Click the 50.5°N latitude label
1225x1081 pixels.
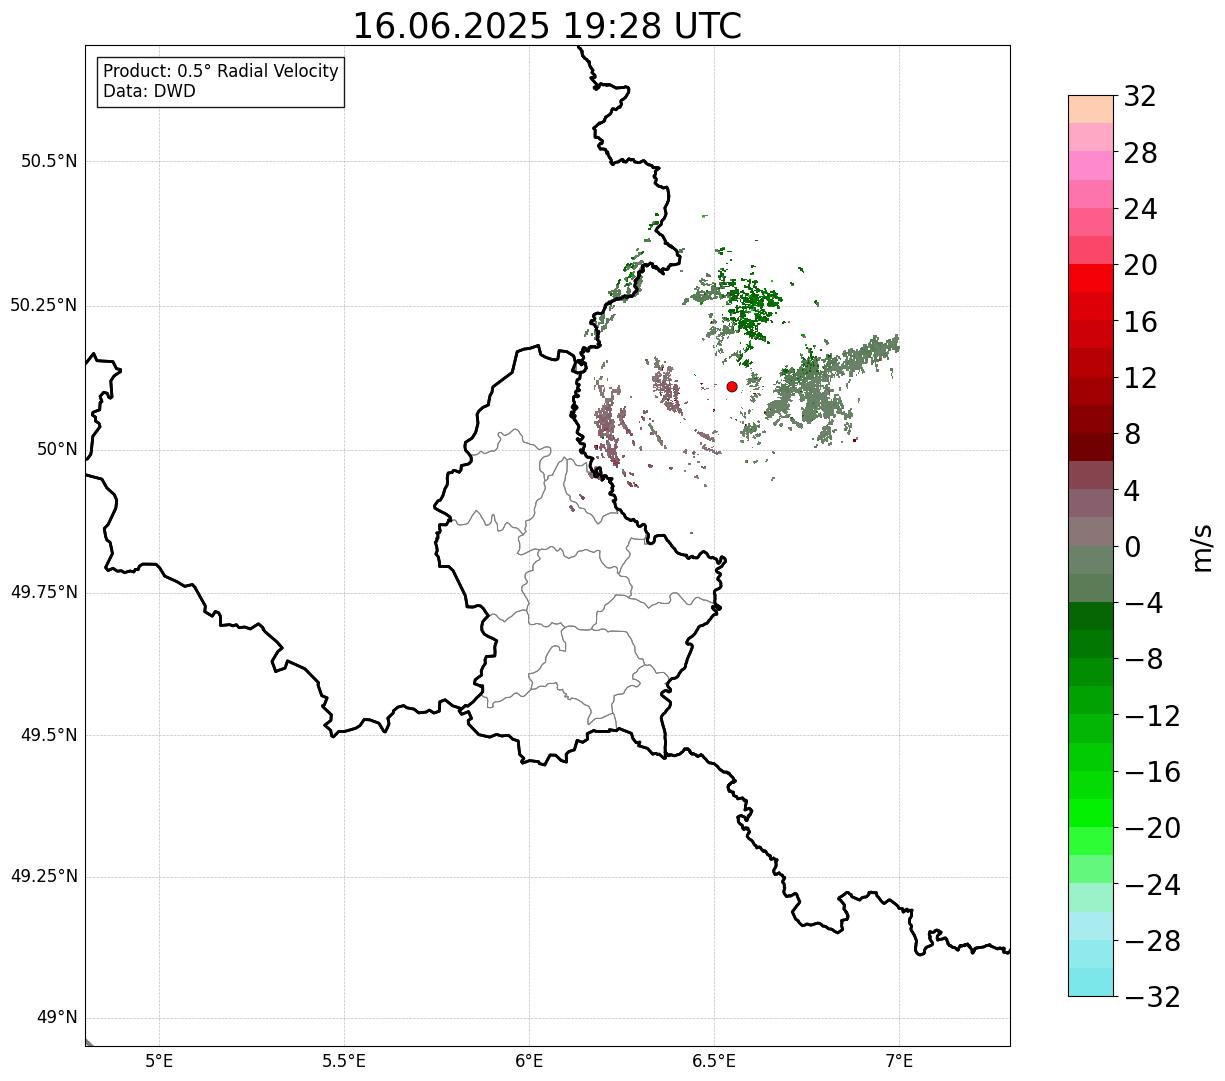[x=48, y=161]
